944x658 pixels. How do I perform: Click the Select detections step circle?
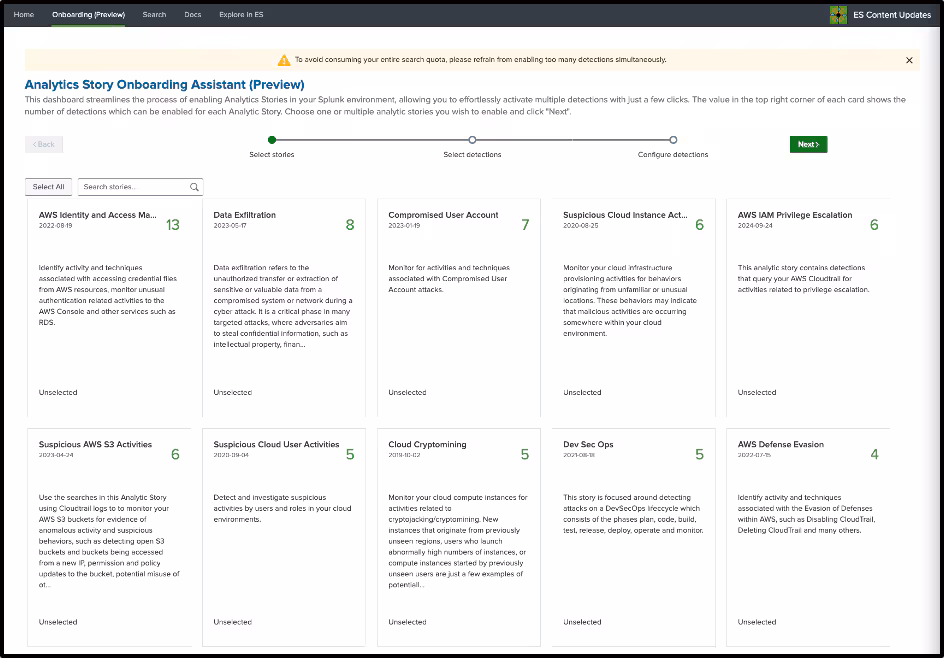(472, 140)
